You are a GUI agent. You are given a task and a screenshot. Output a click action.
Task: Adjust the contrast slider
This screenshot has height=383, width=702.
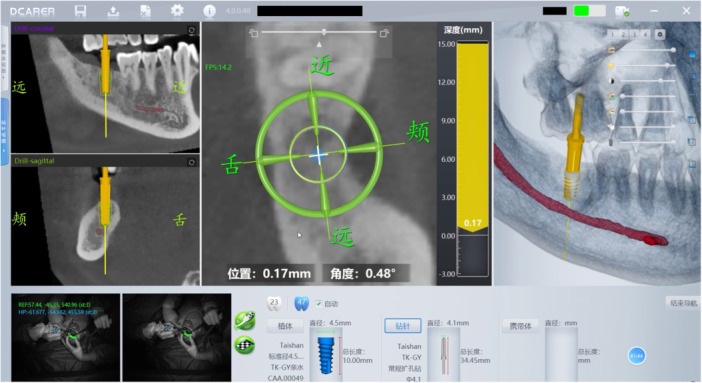click(647, 81)
